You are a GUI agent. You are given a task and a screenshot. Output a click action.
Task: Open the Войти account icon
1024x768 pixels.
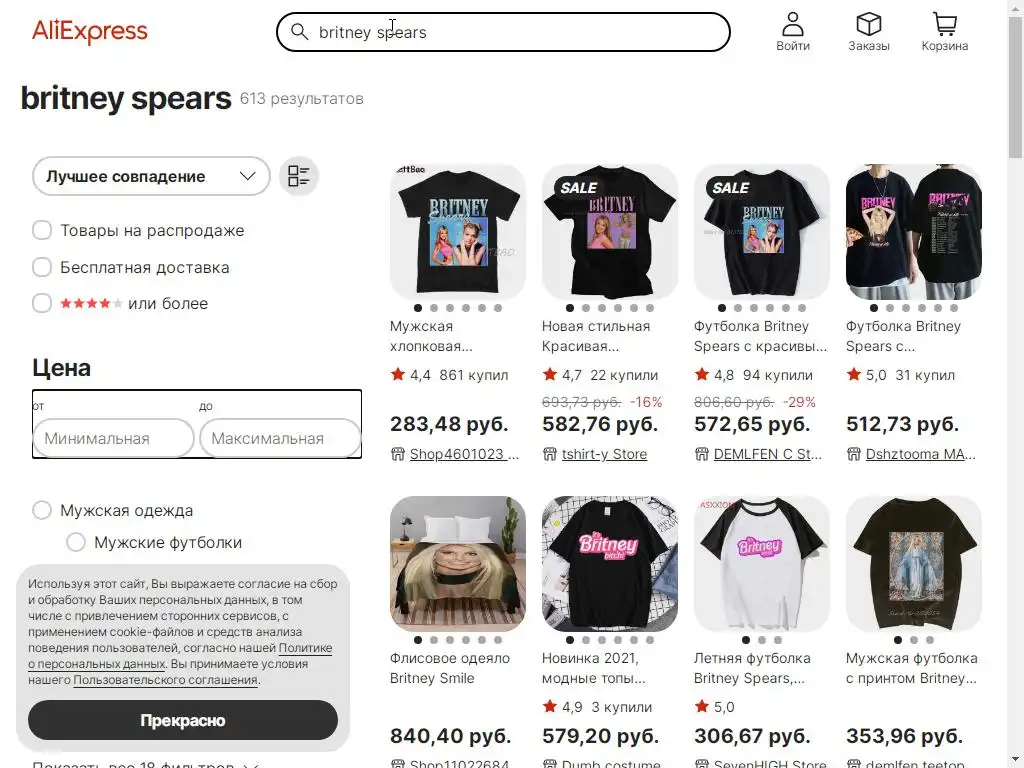(793, 24)
